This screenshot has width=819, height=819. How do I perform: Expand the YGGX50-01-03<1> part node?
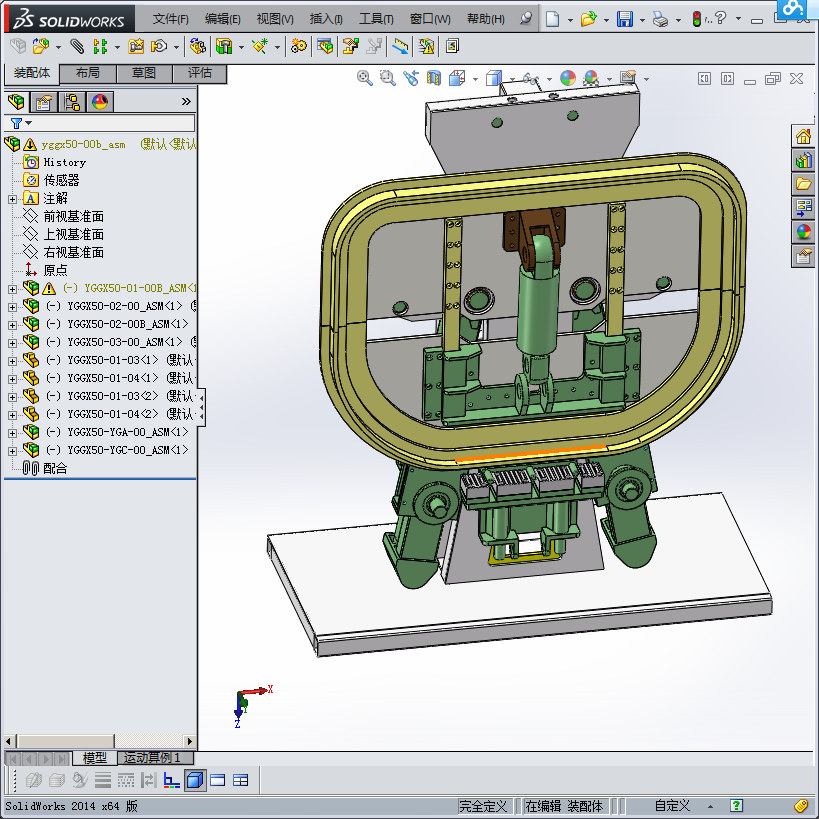tap(12, 361)
